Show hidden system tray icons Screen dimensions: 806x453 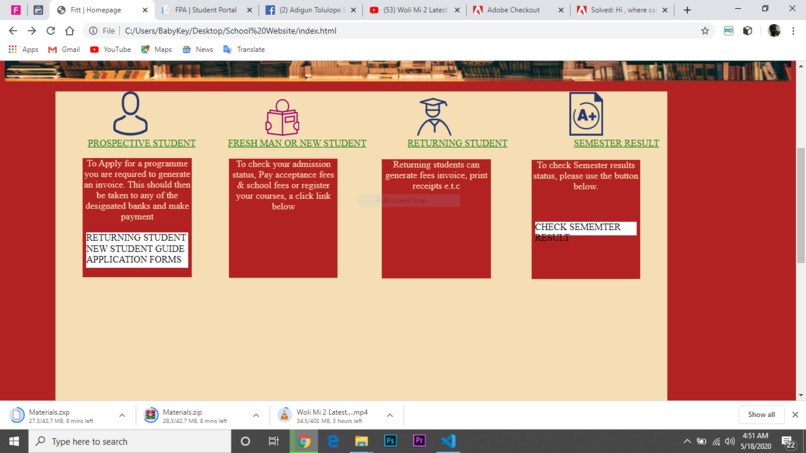point(687,441)
